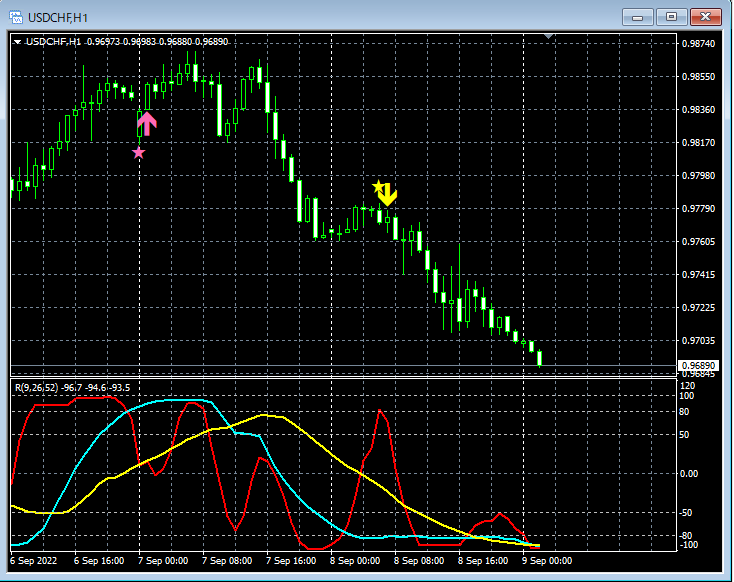Click the USDCHF,H1 OHLC header text
Image resolution: width=734 pixels, height=582 pixels.
127,42
